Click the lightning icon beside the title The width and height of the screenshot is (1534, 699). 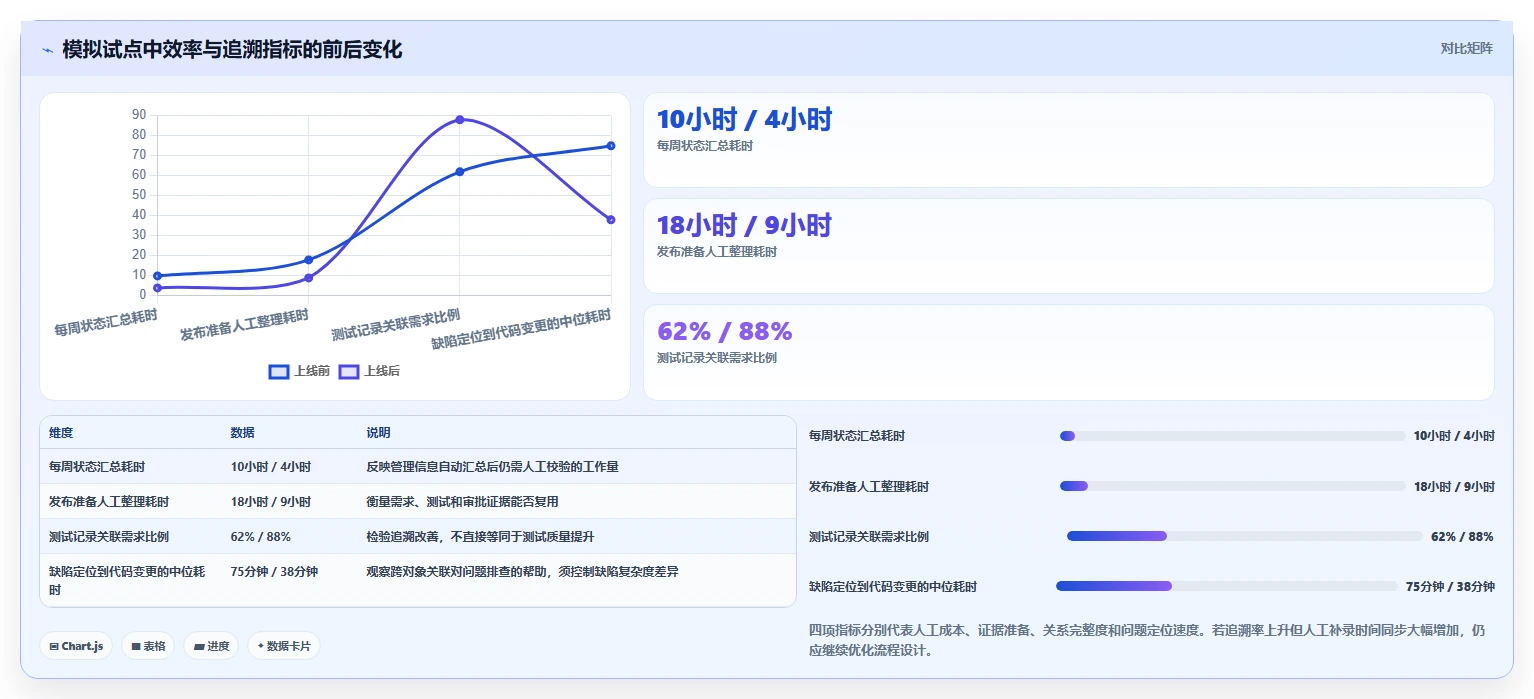pos(47,50)
